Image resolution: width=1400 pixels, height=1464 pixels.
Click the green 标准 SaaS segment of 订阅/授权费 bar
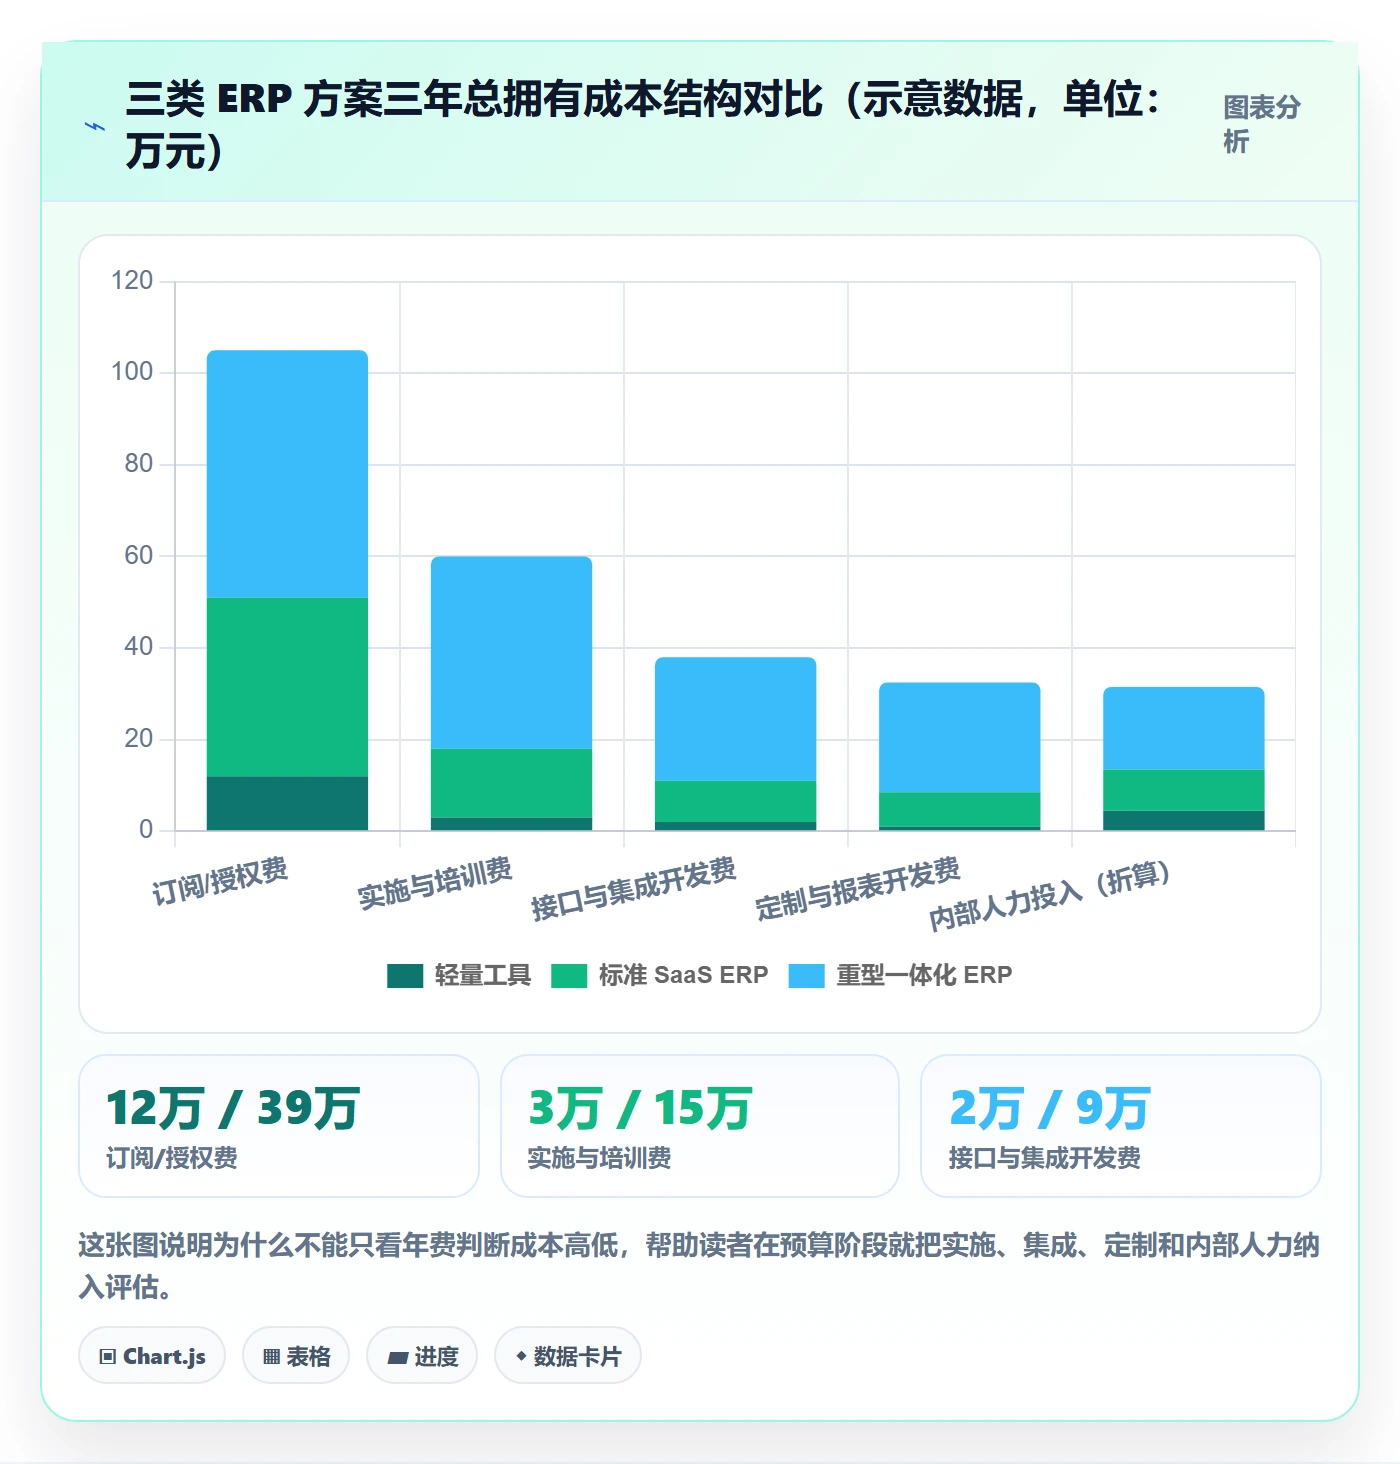pos(287,687)
